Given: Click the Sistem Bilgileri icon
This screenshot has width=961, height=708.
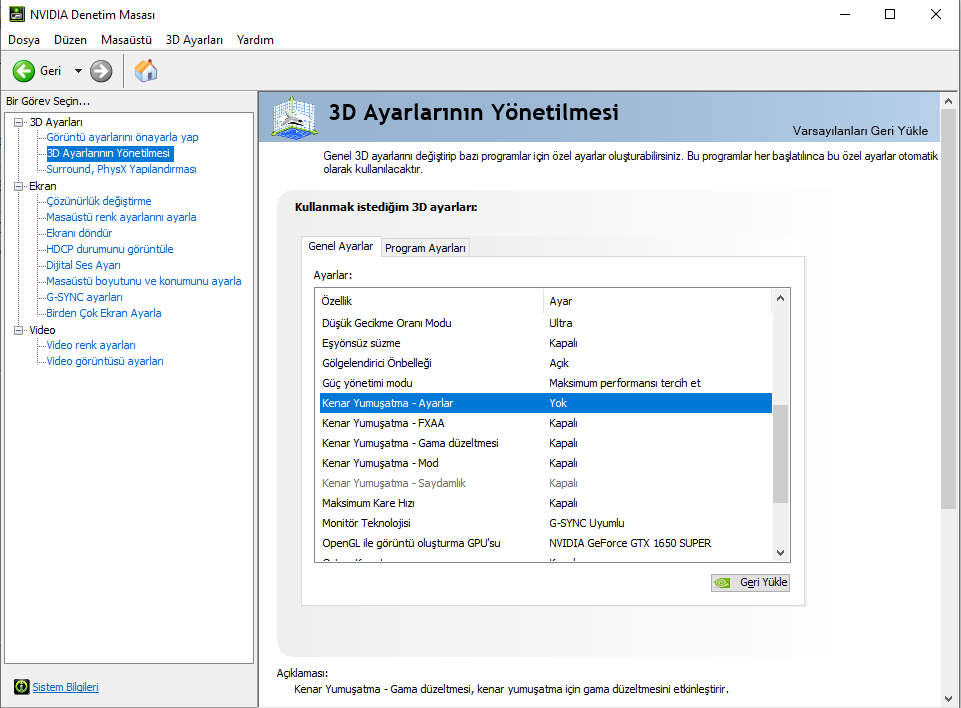Looking at the screenshot, I should click(21, 687).
